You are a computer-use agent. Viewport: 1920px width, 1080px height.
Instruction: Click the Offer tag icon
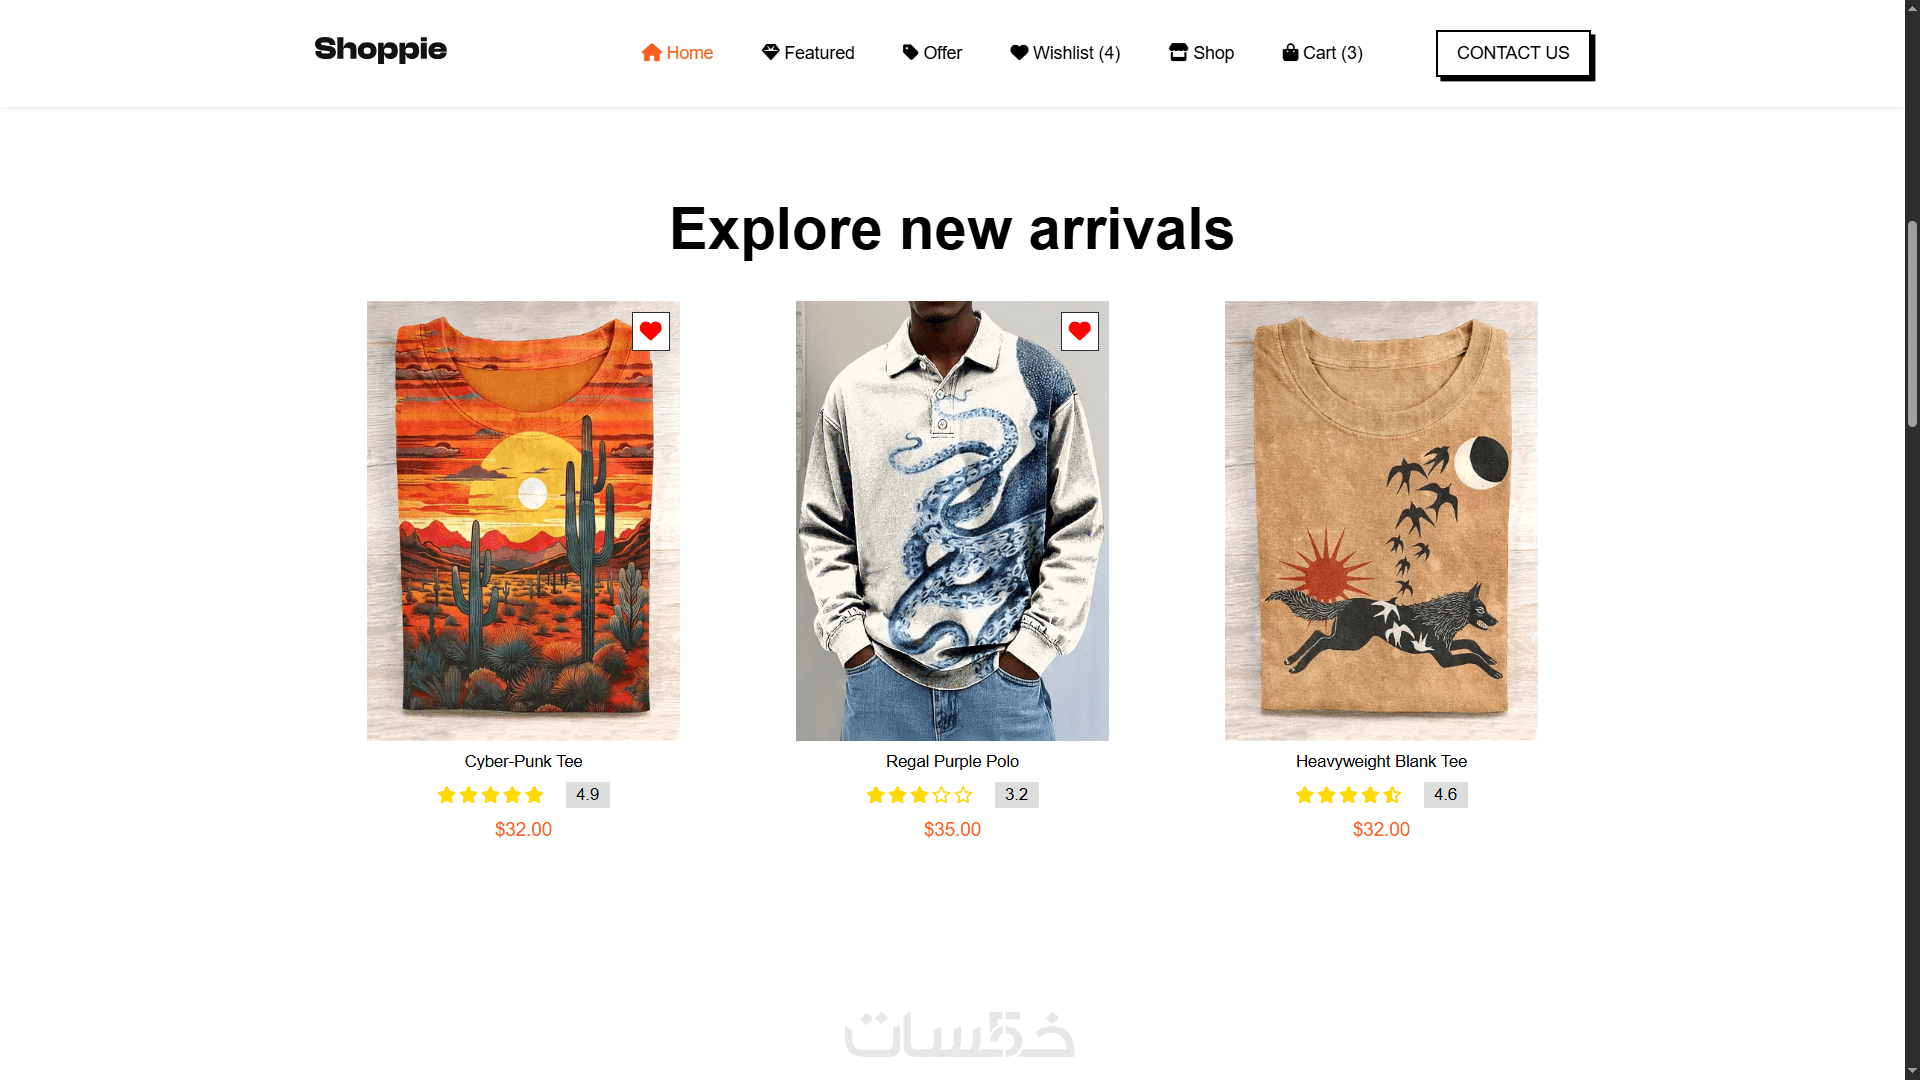click(x=910, y=53)
